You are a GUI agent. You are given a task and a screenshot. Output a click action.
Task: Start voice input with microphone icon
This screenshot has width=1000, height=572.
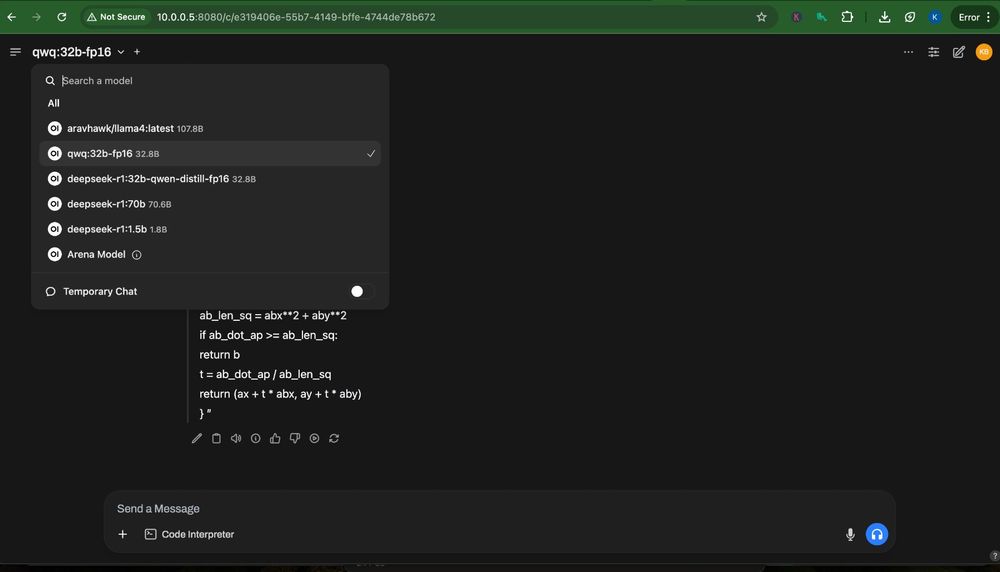coord(850,534)
